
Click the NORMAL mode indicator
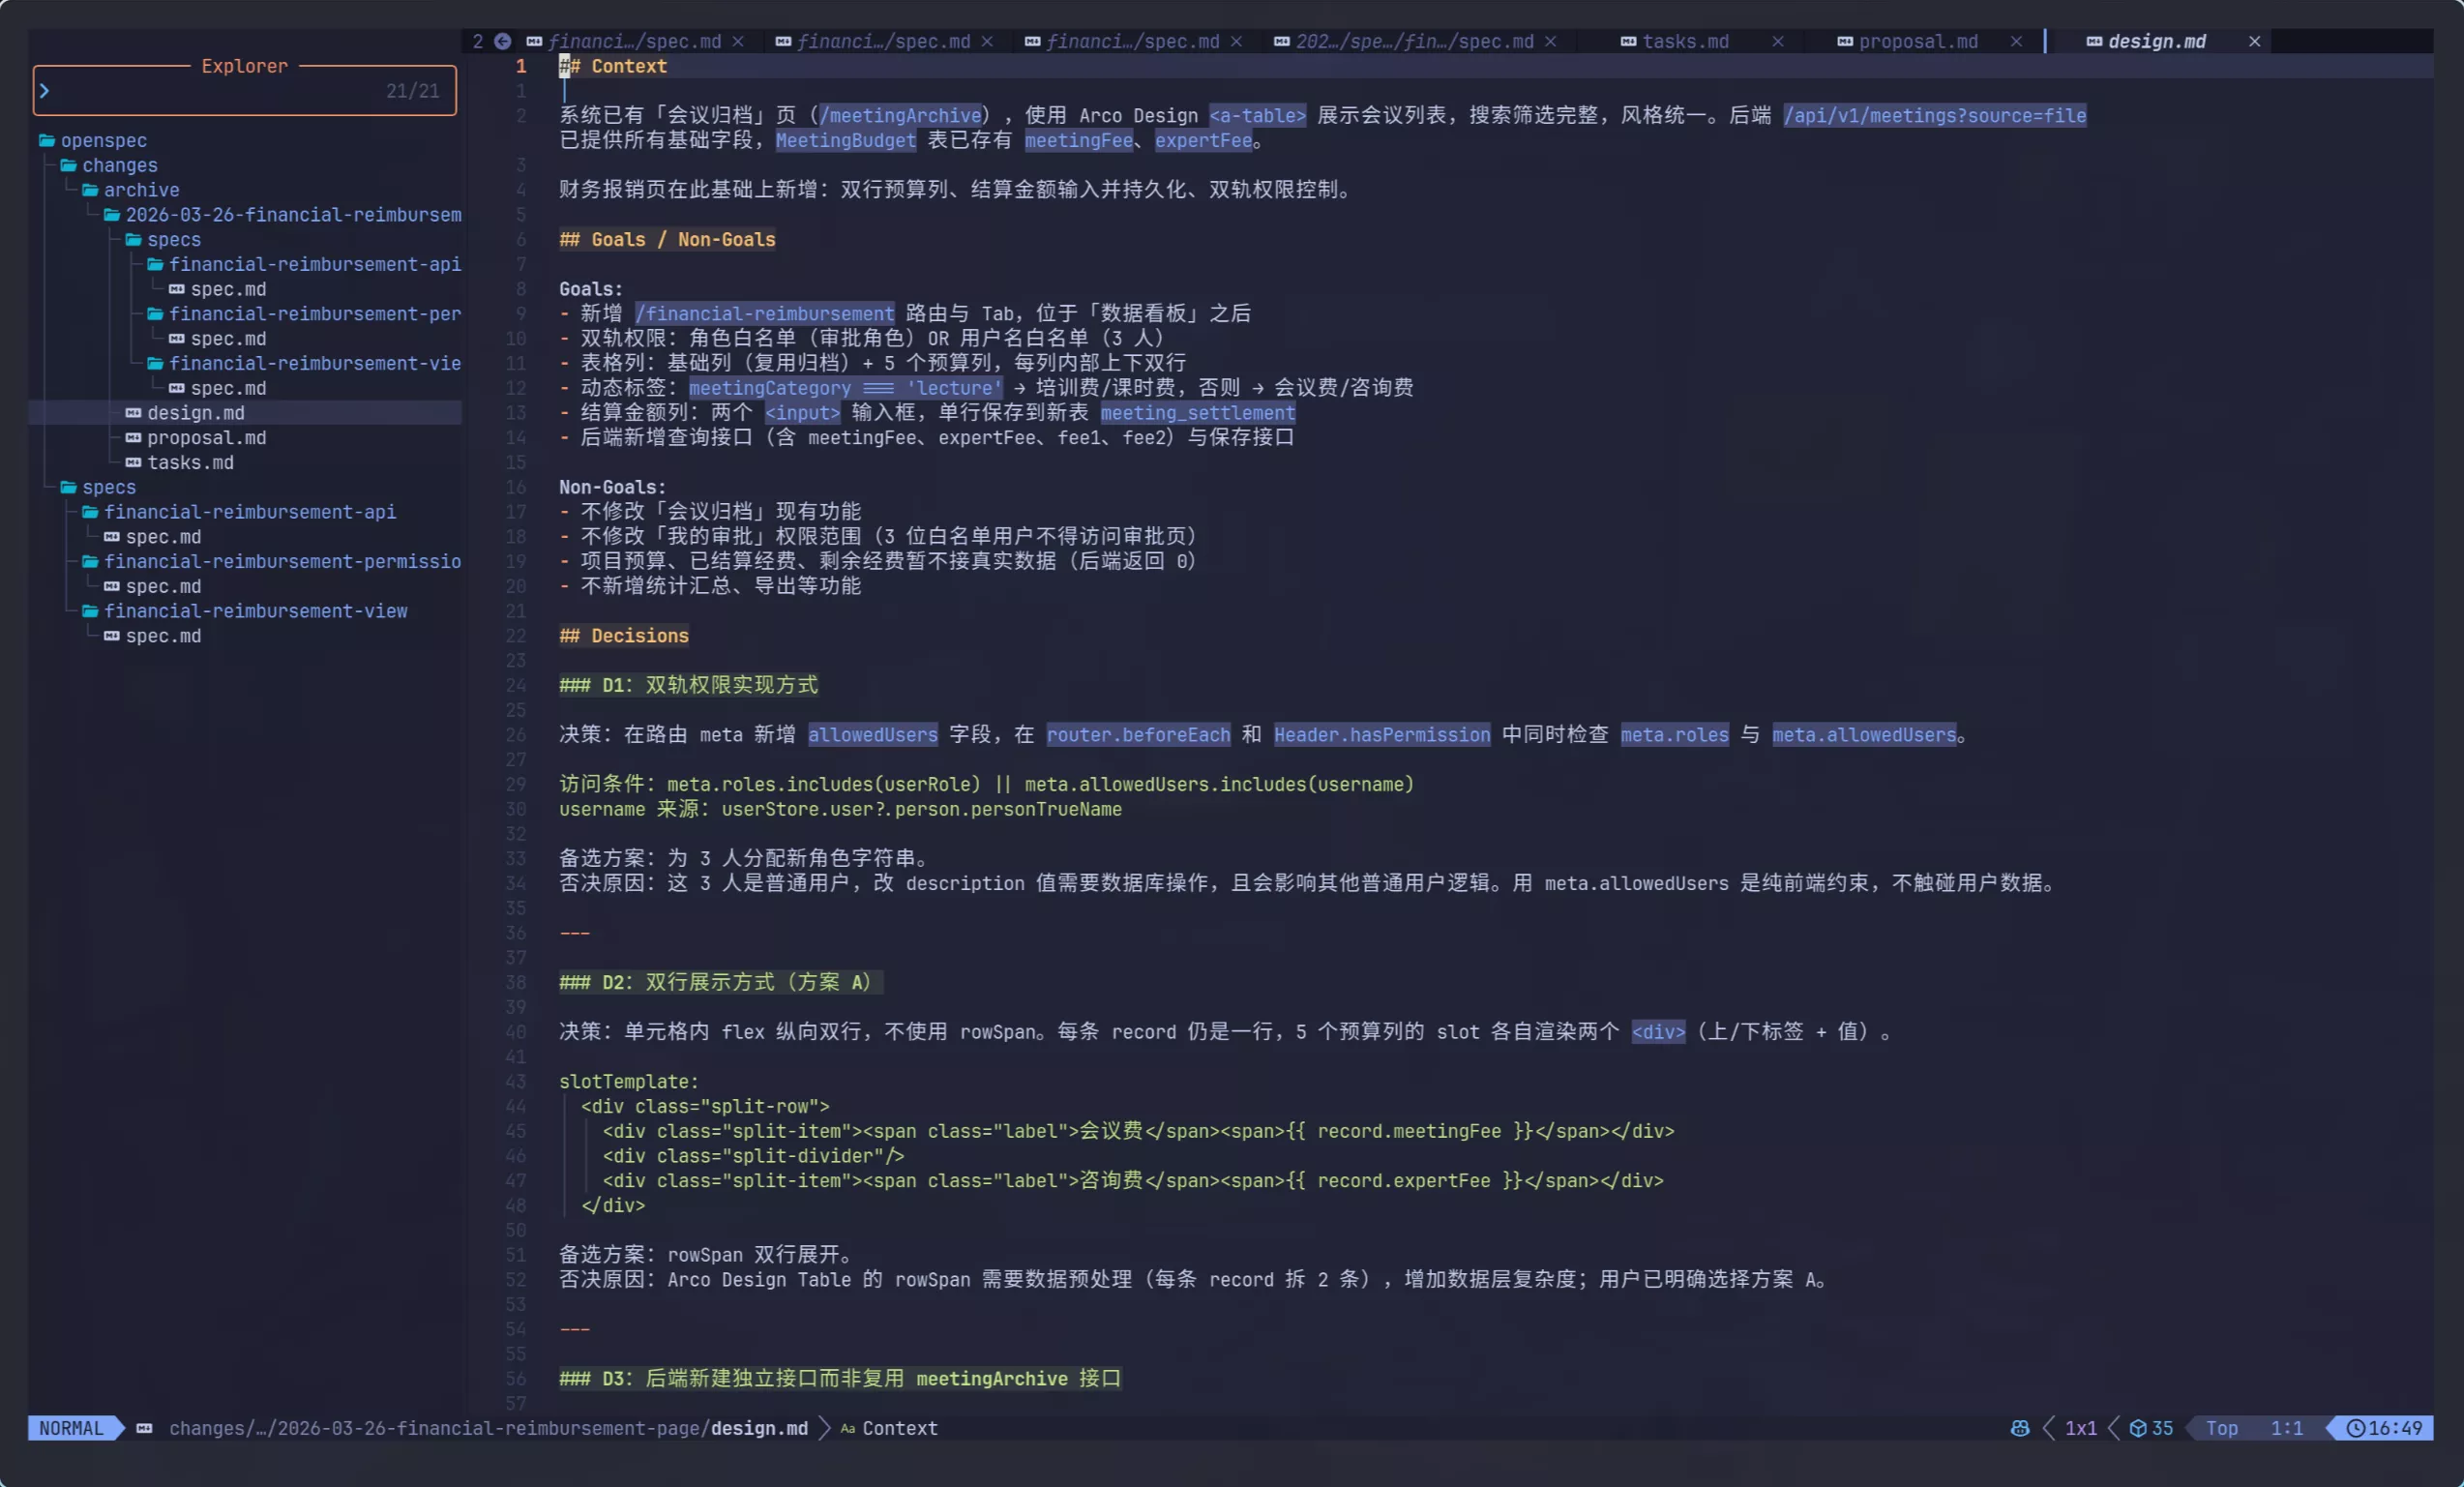click(71, 1428)
